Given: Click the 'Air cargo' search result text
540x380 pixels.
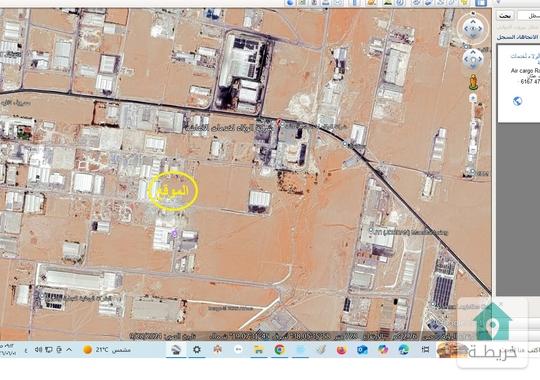Looking at the screenshot, I should (525, 71).
